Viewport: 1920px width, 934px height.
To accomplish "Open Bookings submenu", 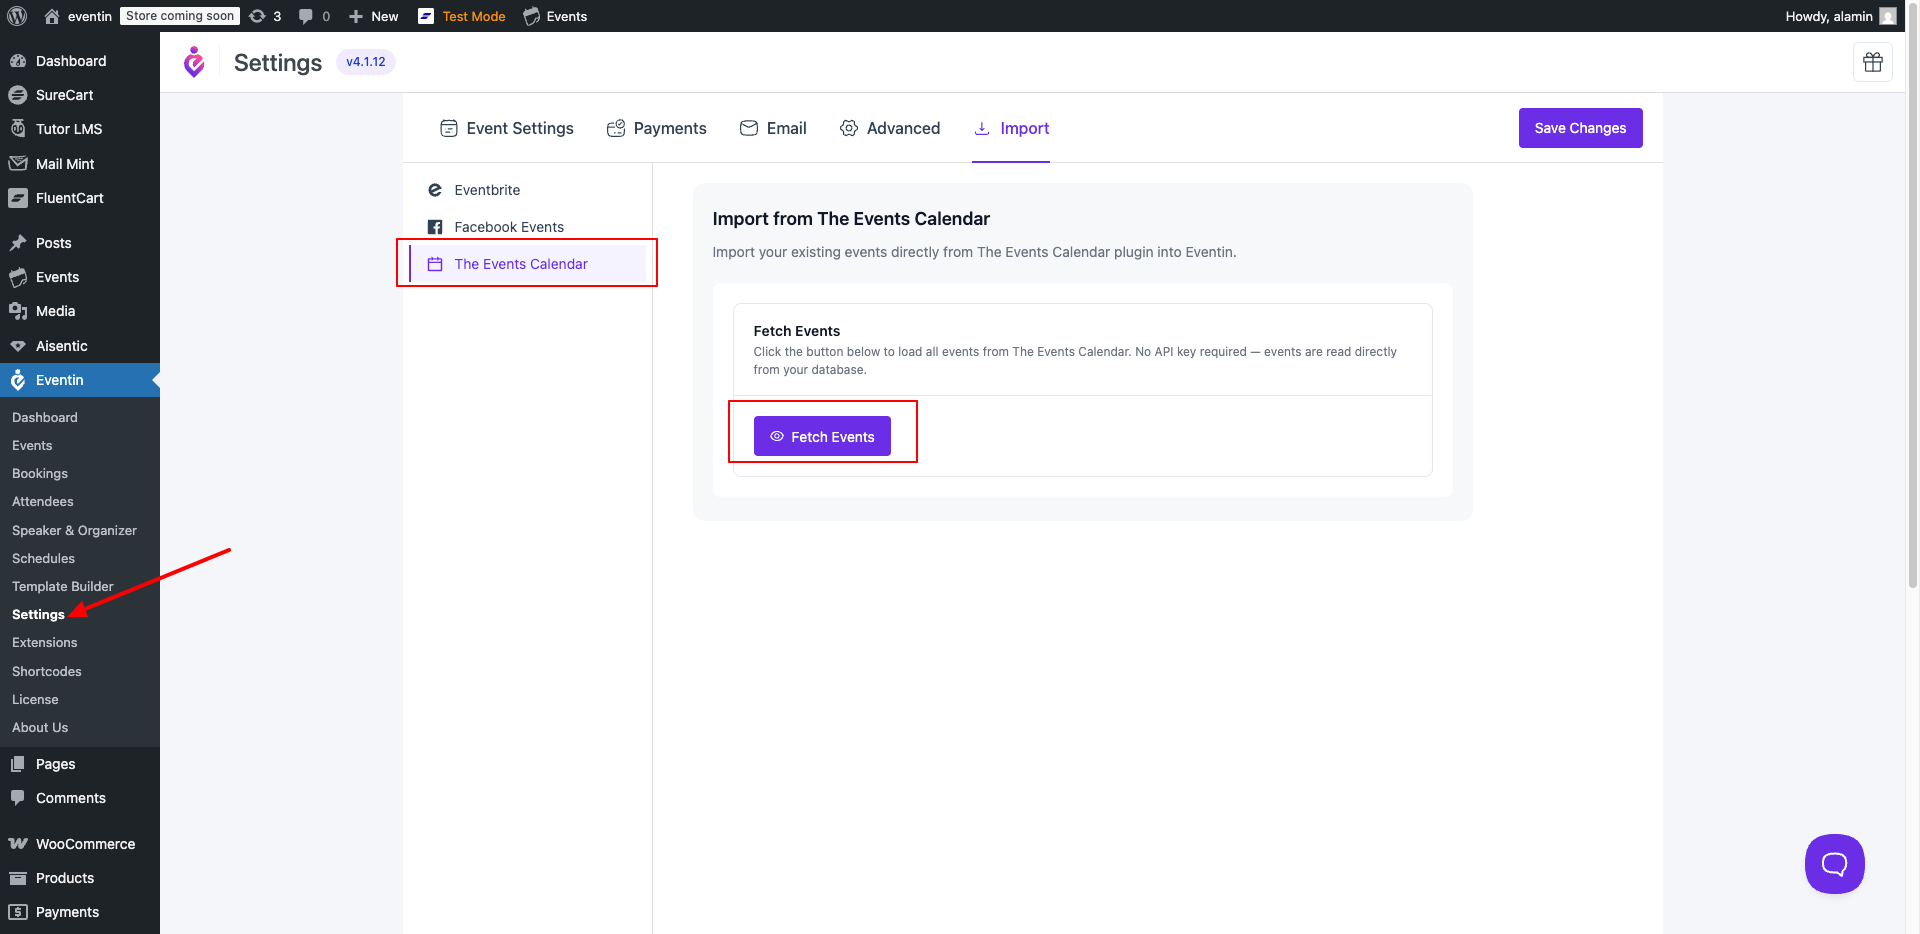I will point(40,473).
